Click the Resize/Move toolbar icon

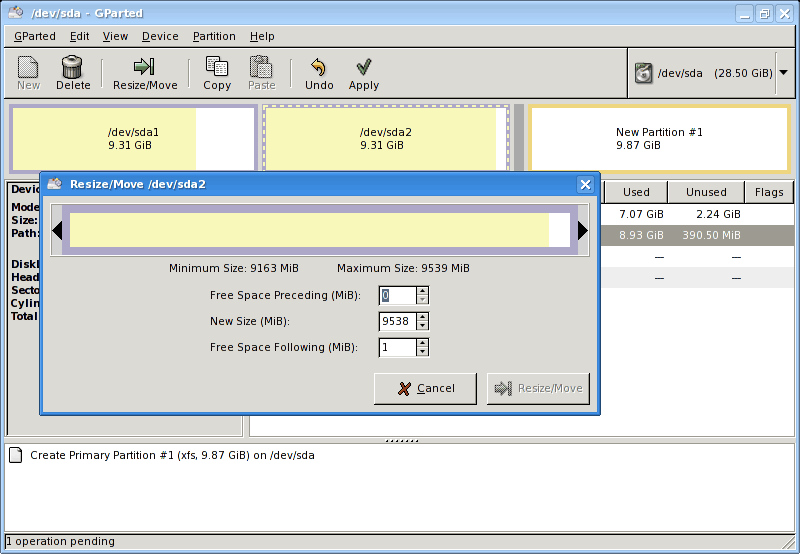145,67
